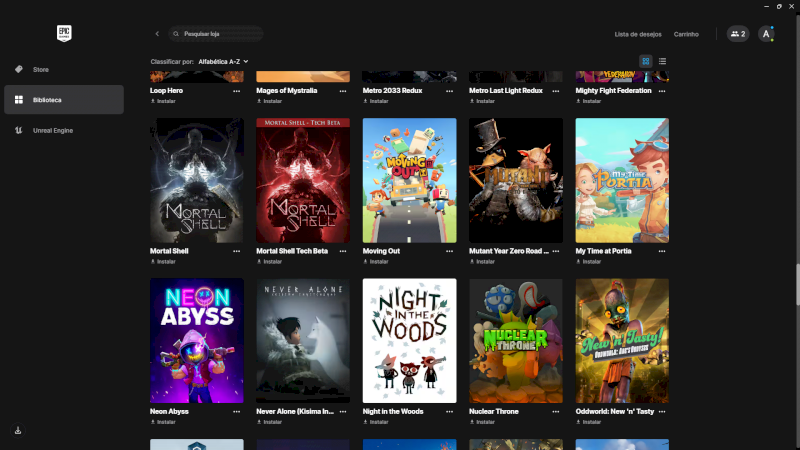Click the Unreal Engine sidebar icon
Screen dimensions: 800x450
pos(19,130)
